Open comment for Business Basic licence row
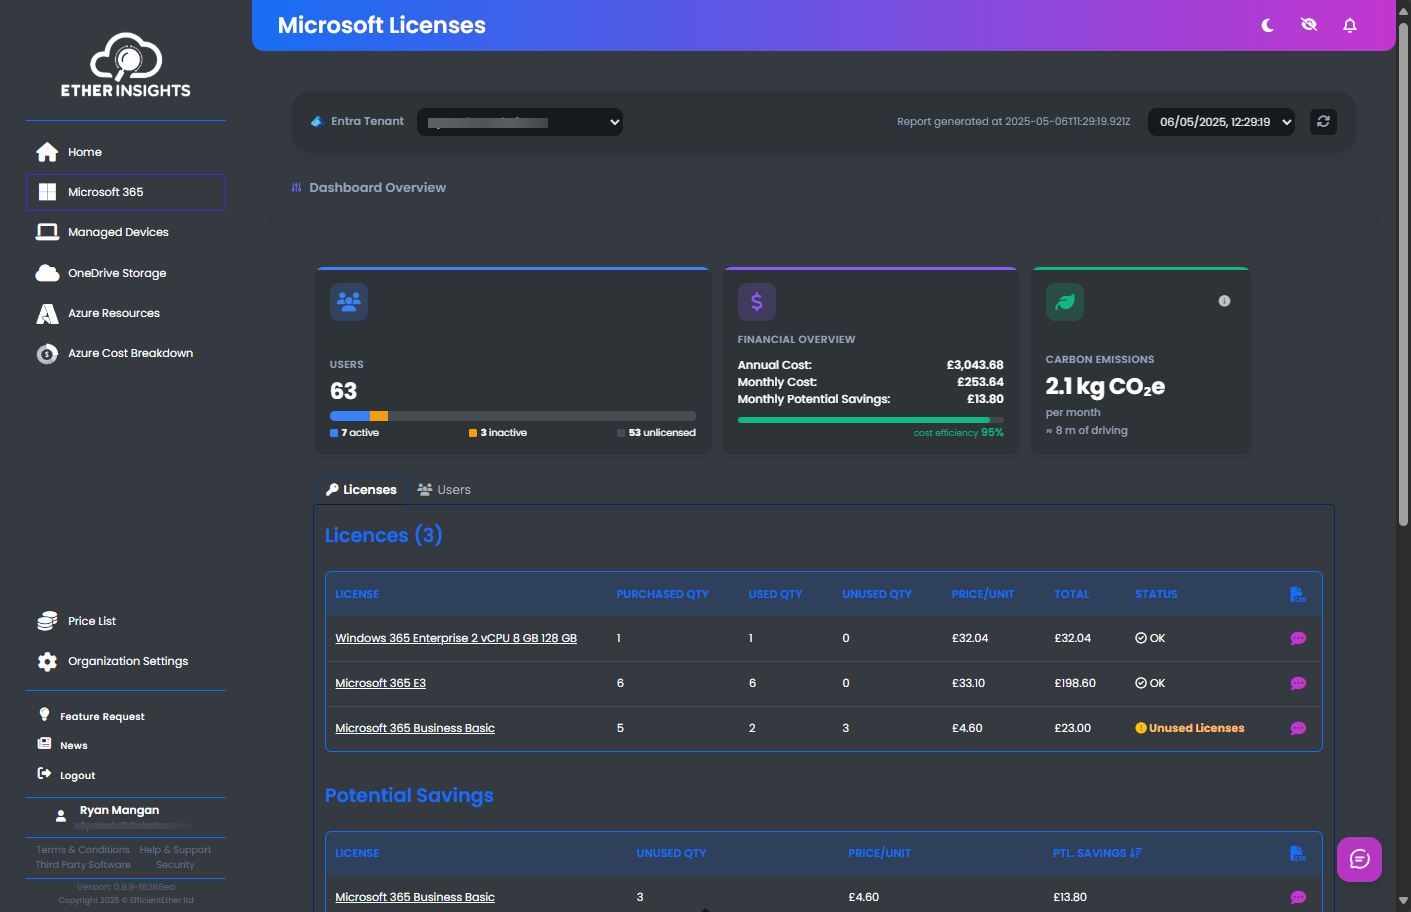 tap(1298, 728)
